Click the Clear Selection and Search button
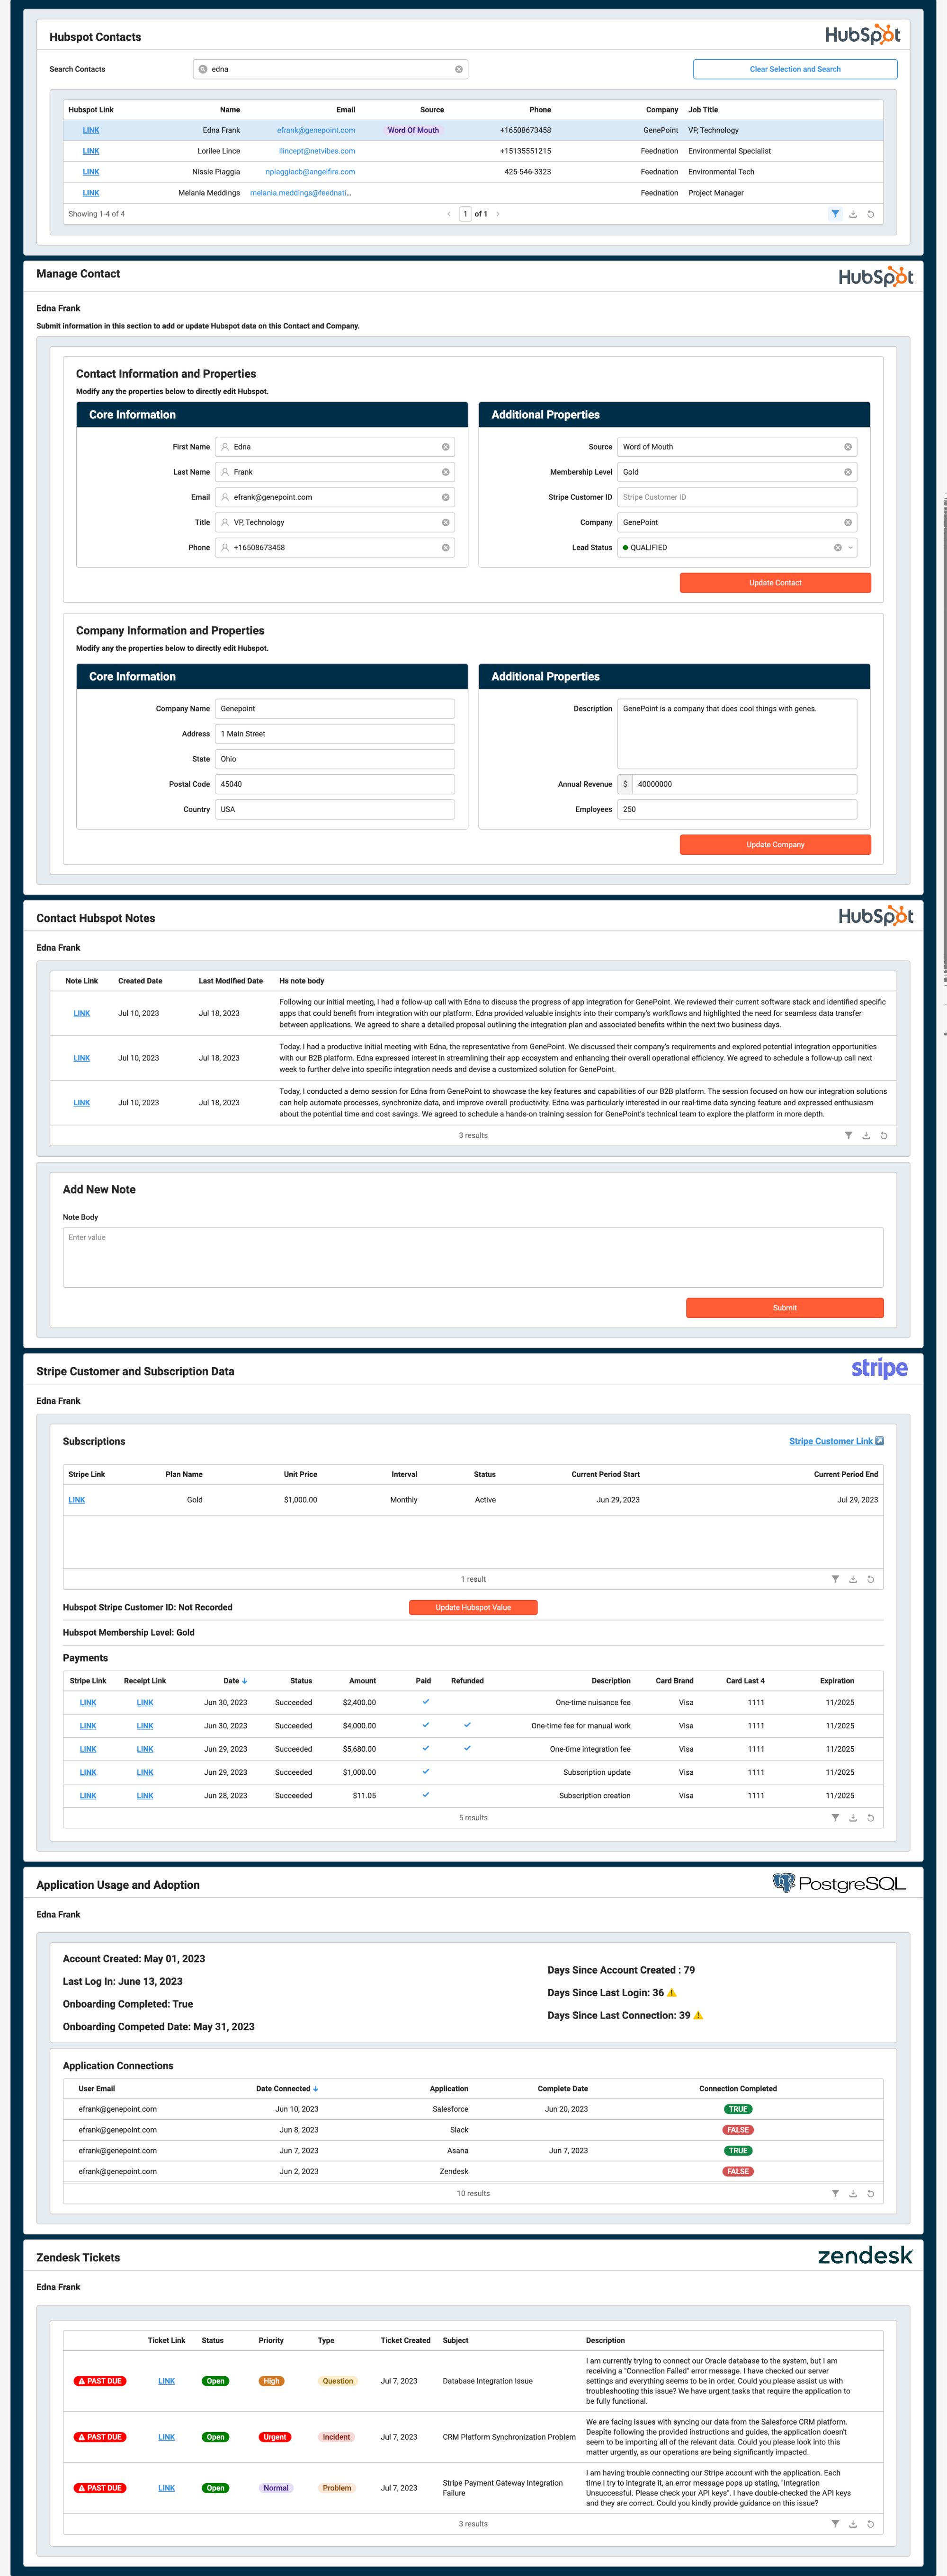This screenshot has height=2576, width=947. click(x=795, y=69)
